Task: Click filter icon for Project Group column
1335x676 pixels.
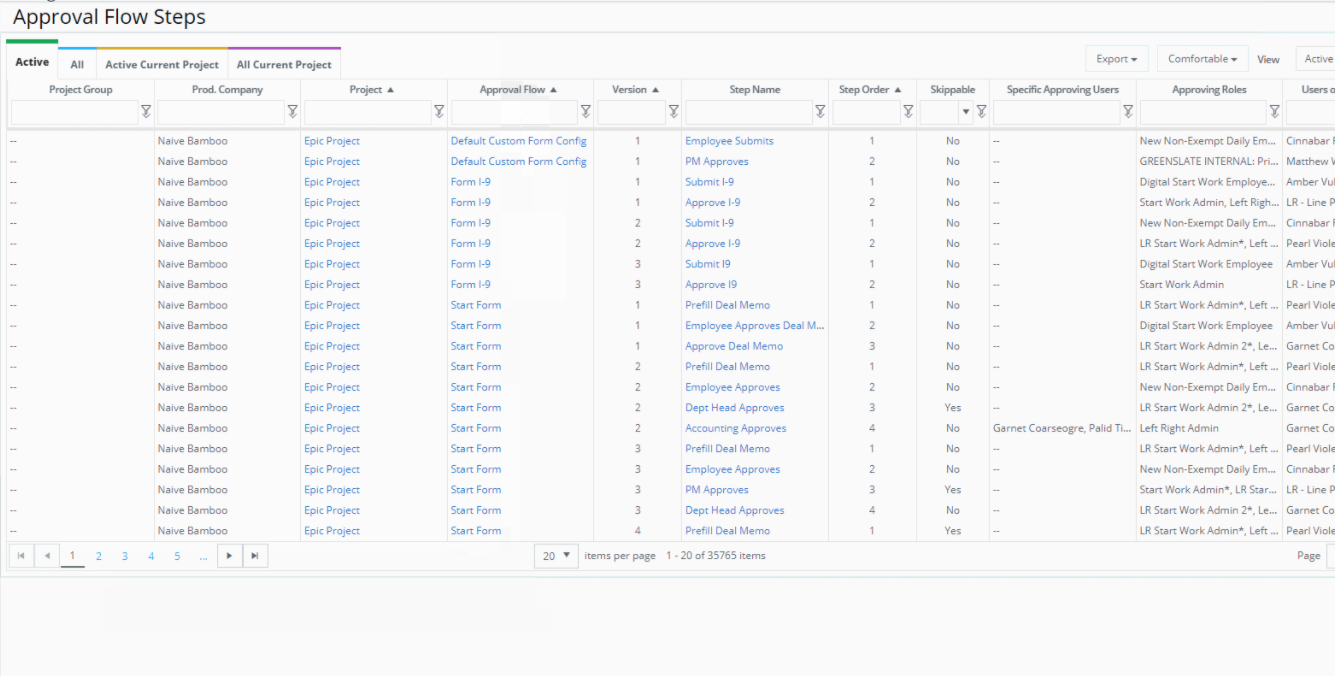Action: (x=146, y=112)
